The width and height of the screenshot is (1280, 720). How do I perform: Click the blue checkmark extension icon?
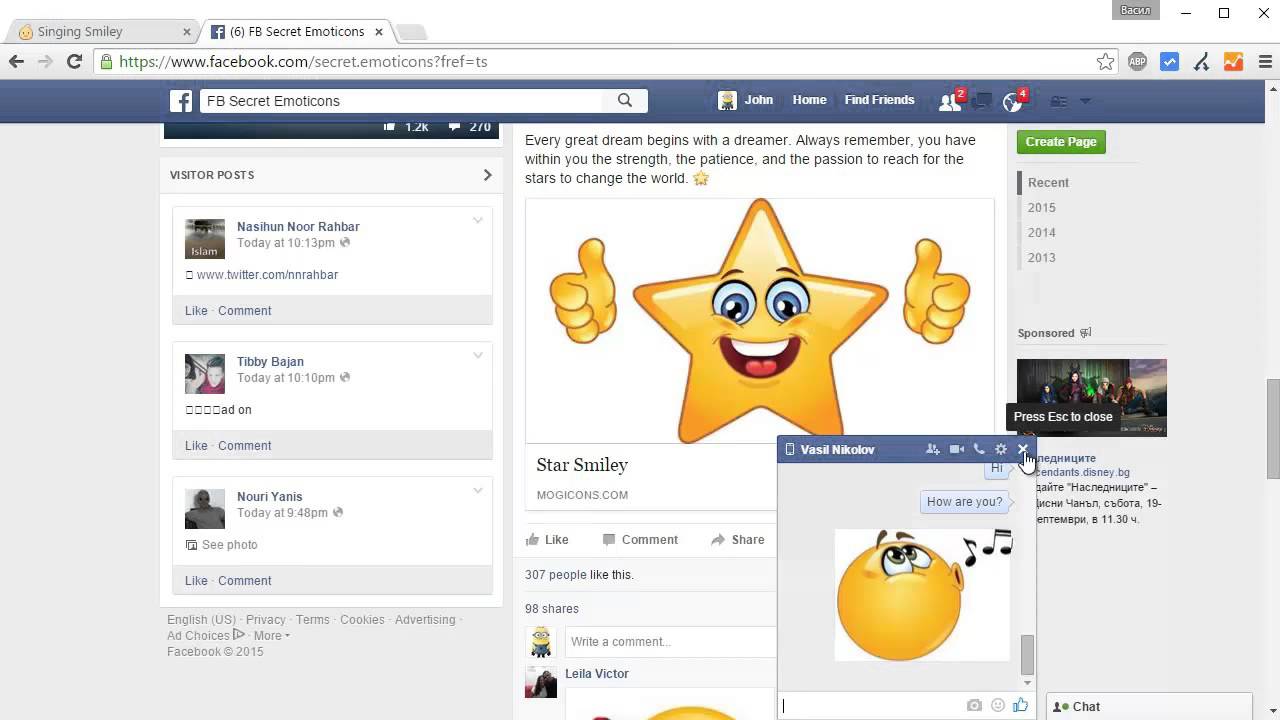(1169, 62)
